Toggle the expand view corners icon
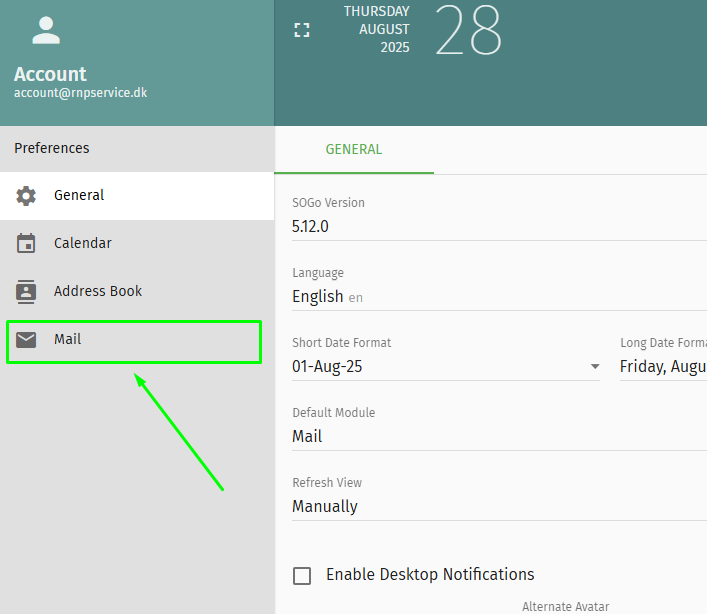This screenshot has width=707, height=614. point(302,30)
